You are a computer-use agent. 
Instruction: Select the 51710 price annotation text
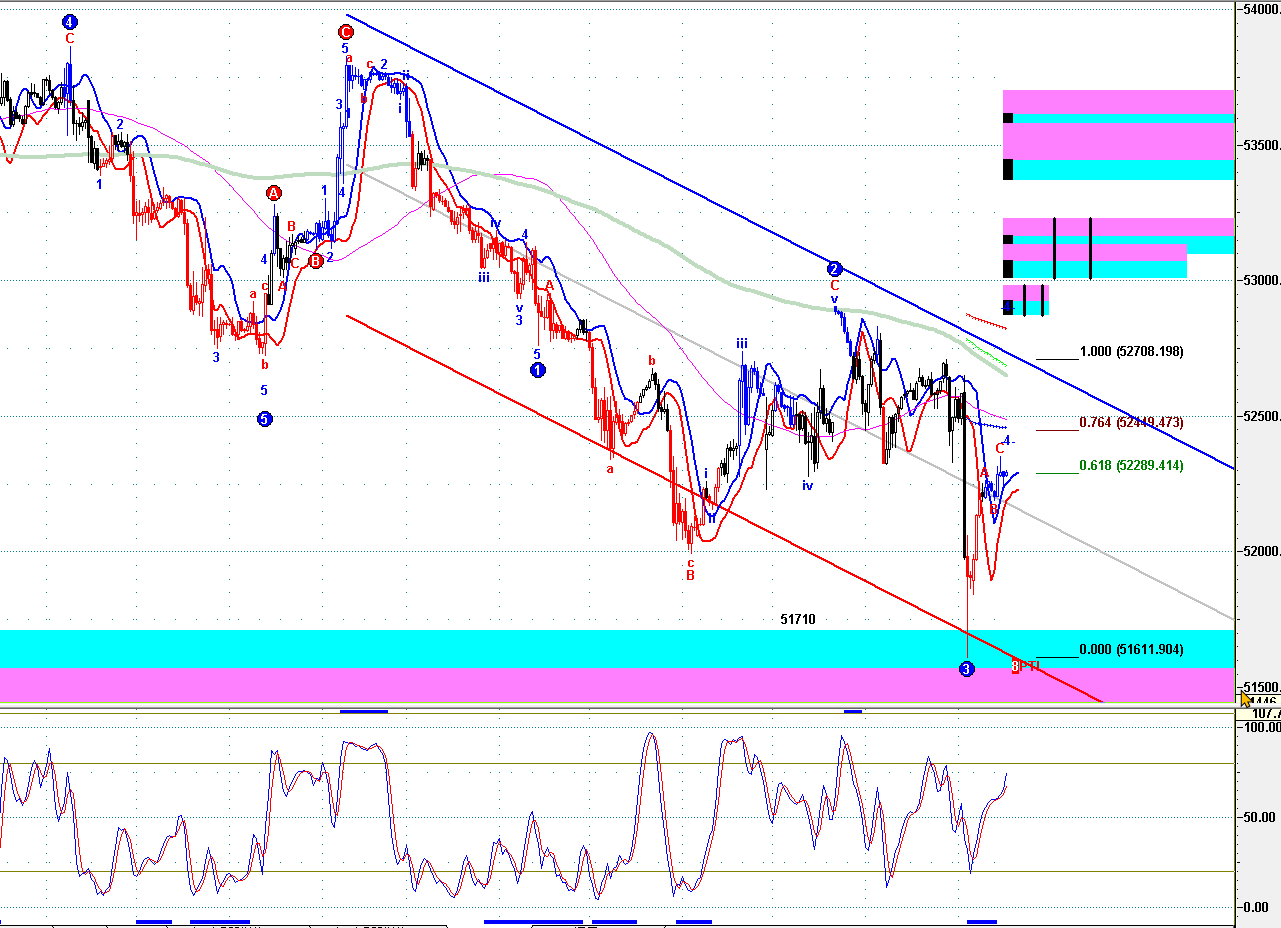(x=798, y=620)
